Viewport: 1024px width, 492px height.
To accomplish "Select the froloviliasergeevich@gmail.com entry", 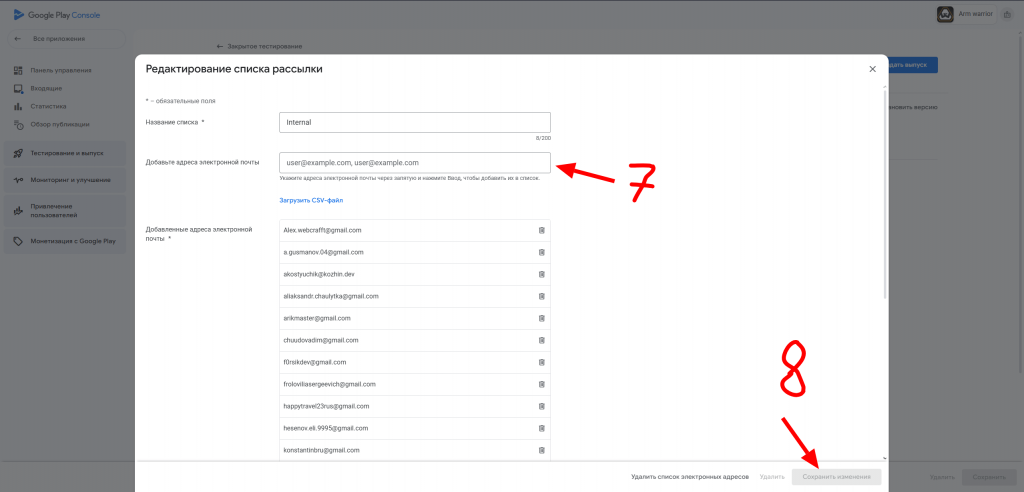I will click(x=415, y=384).
